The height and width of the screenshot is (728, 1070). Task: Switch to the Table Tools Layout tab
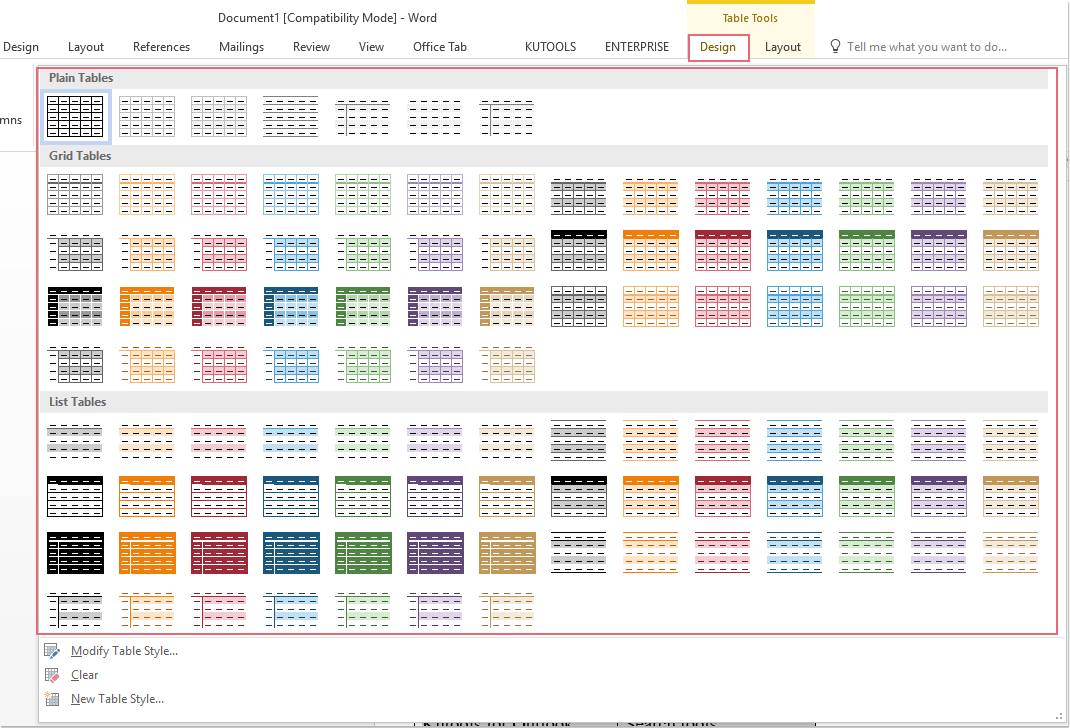pyautogui.click(x=783, y=47)
